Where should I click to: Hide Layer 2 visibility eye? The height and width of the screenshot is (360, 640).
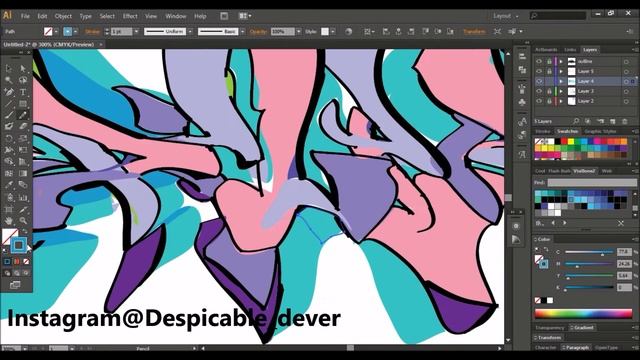(x=539, y=101)
